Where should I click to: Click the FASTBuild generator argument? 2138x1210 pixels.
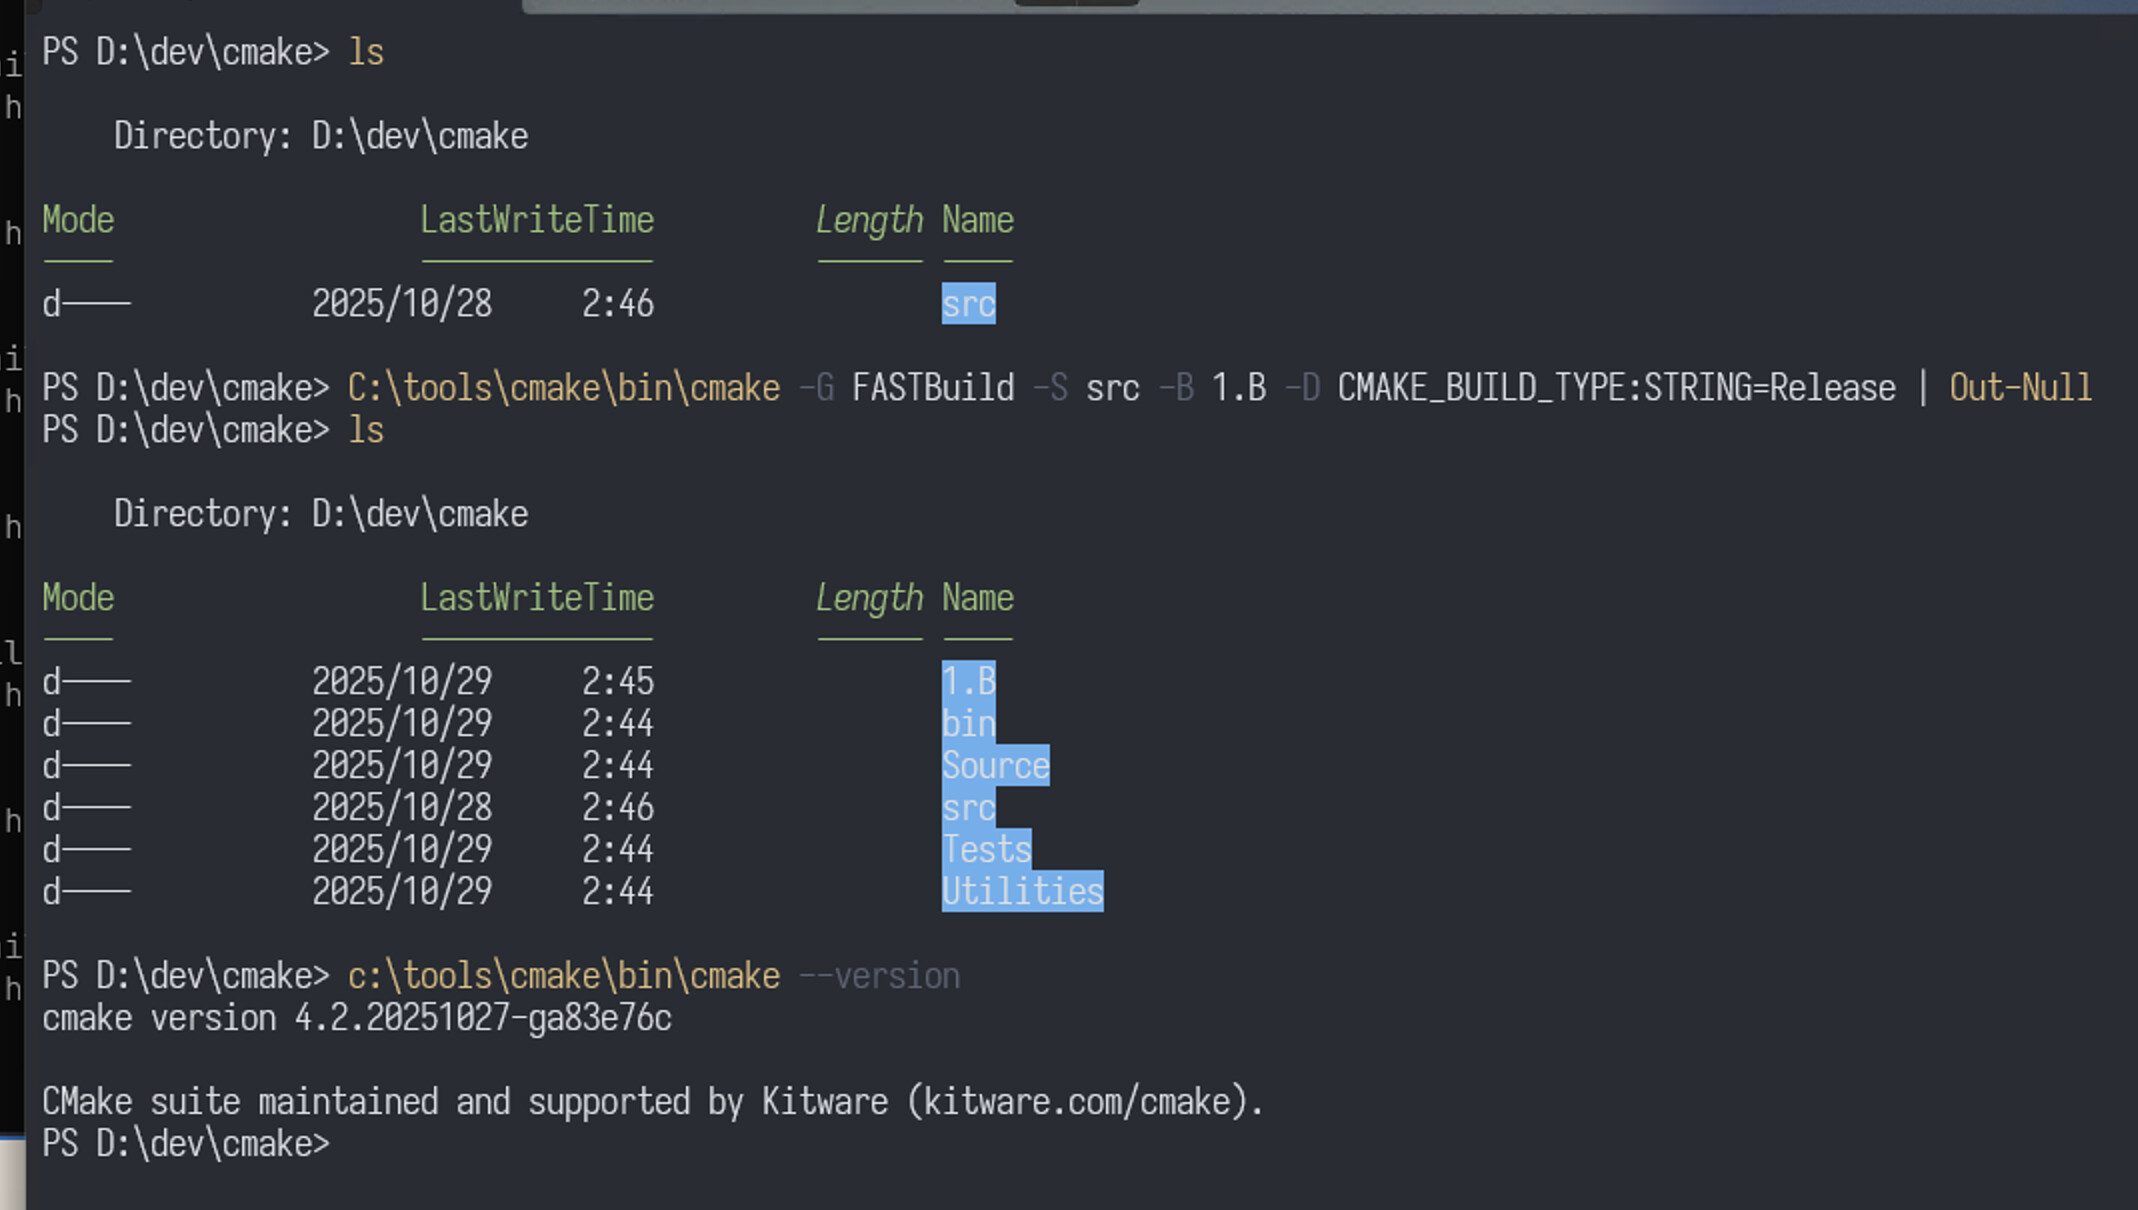click(932, 387)
